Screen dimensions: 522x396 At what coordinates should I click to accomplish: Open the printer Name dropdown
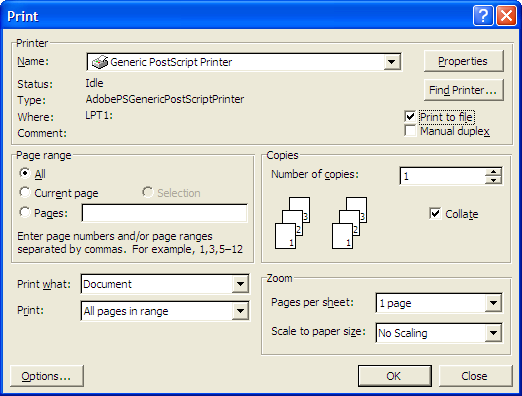pos(392,62)
